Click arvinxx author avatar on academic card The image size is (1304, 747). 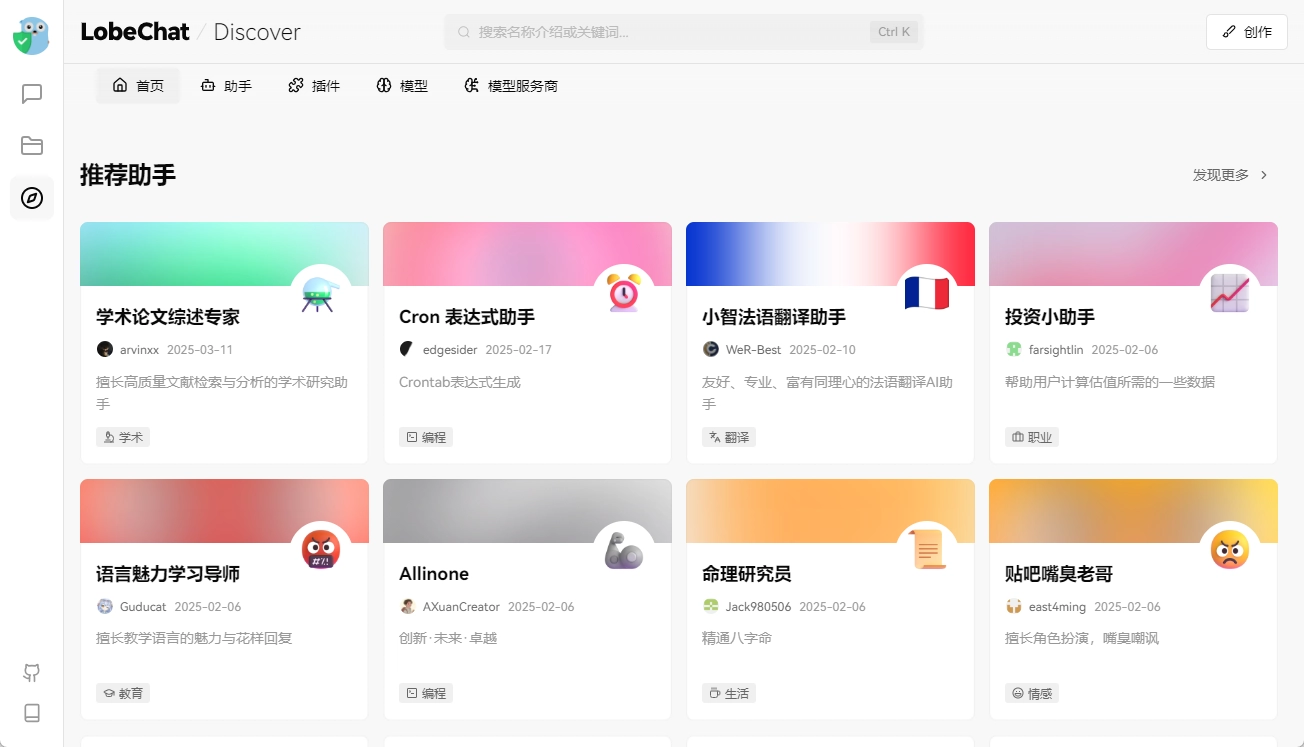[x=105, y=349]
